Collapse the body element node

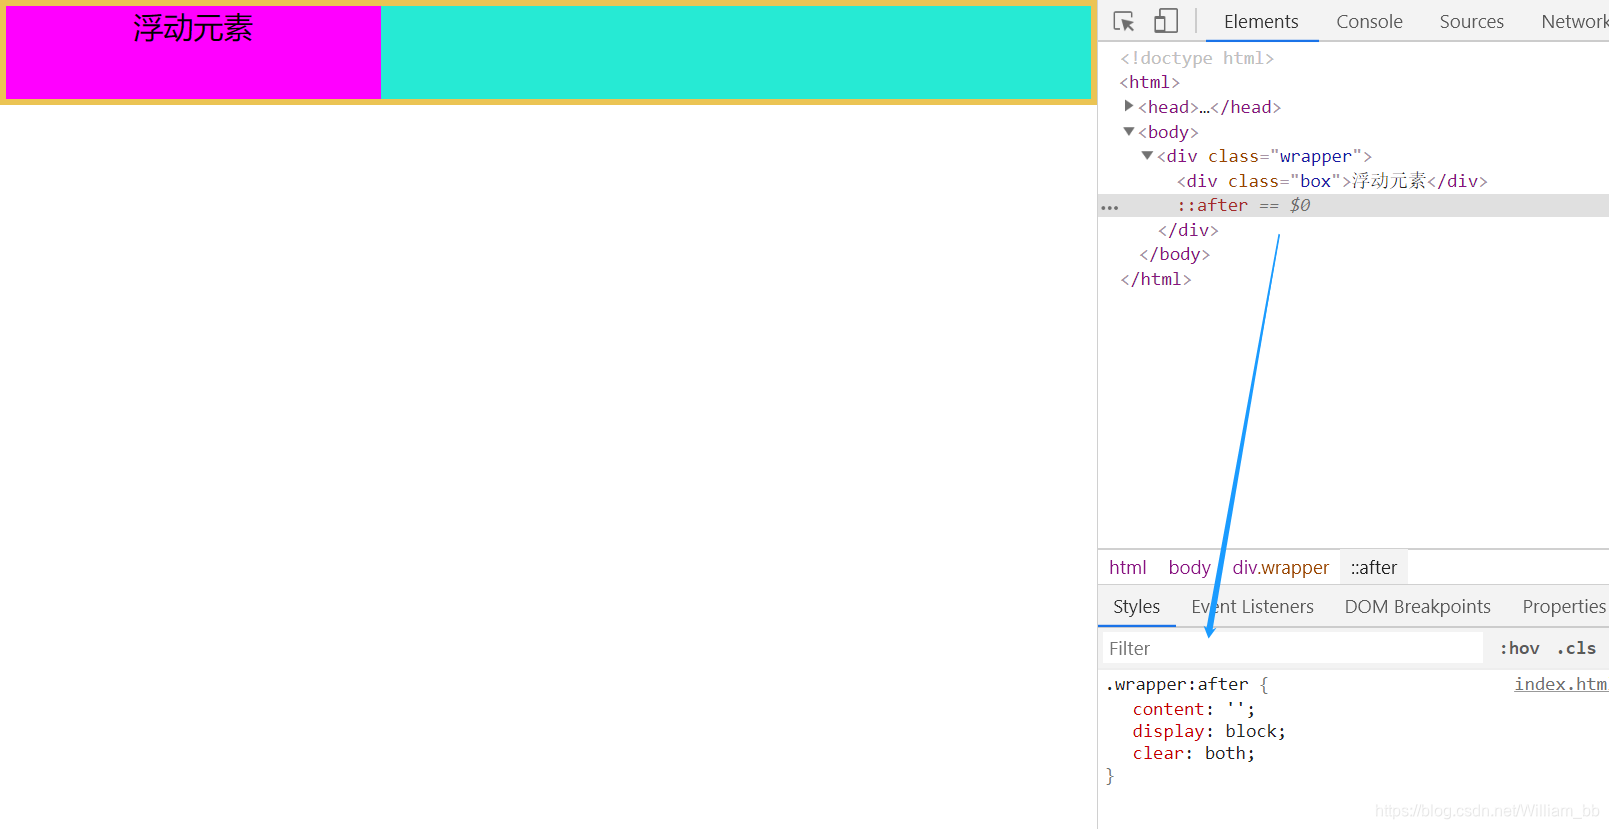click(x=1129, y=131)
